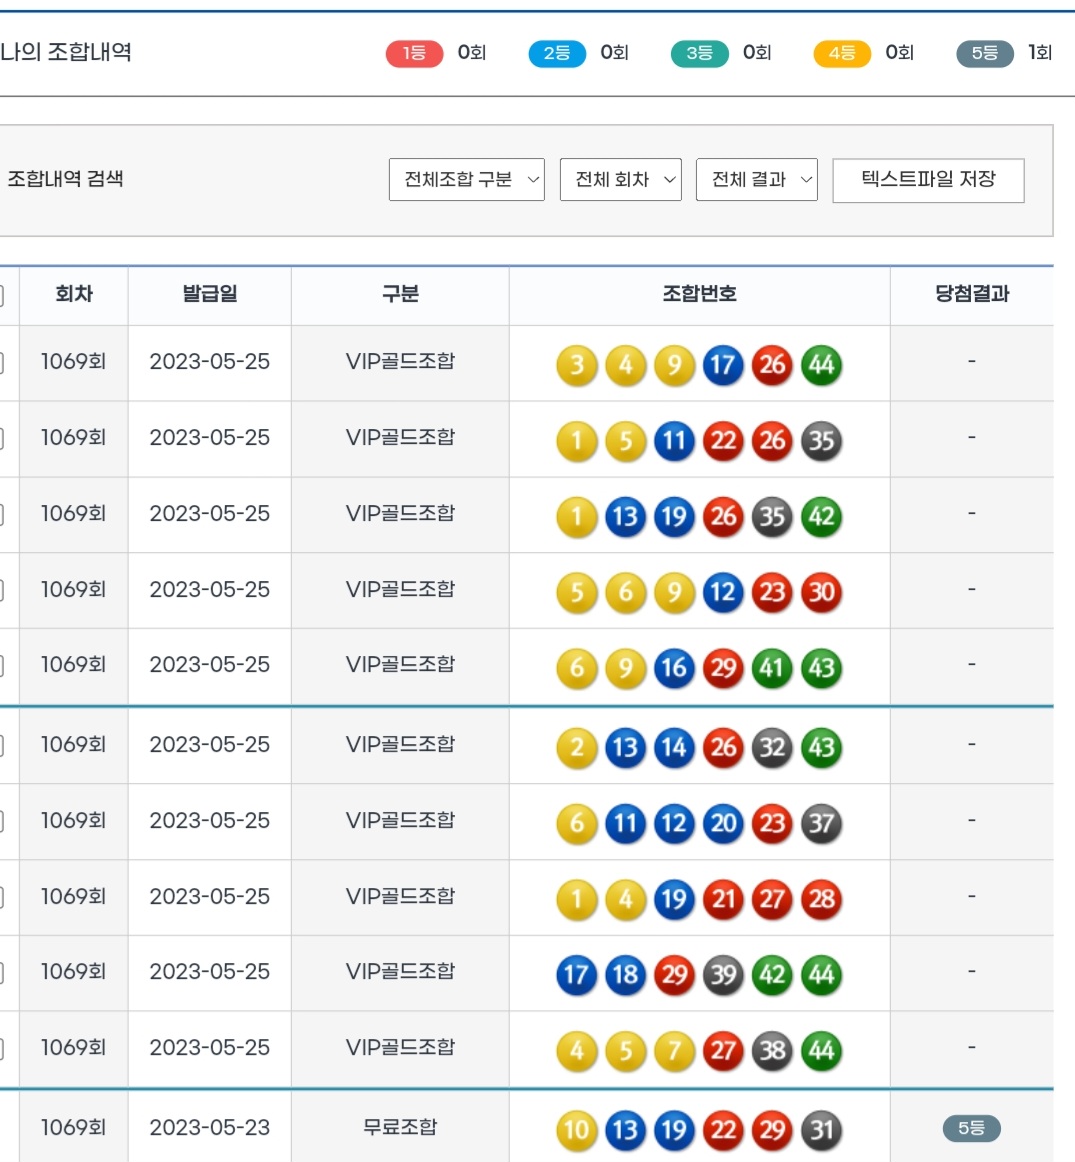This screenshot has width=1075, height=1162.
Task: Click the 2023-05-23 date in the 무료조합 row
Action: click(210, 1128)
